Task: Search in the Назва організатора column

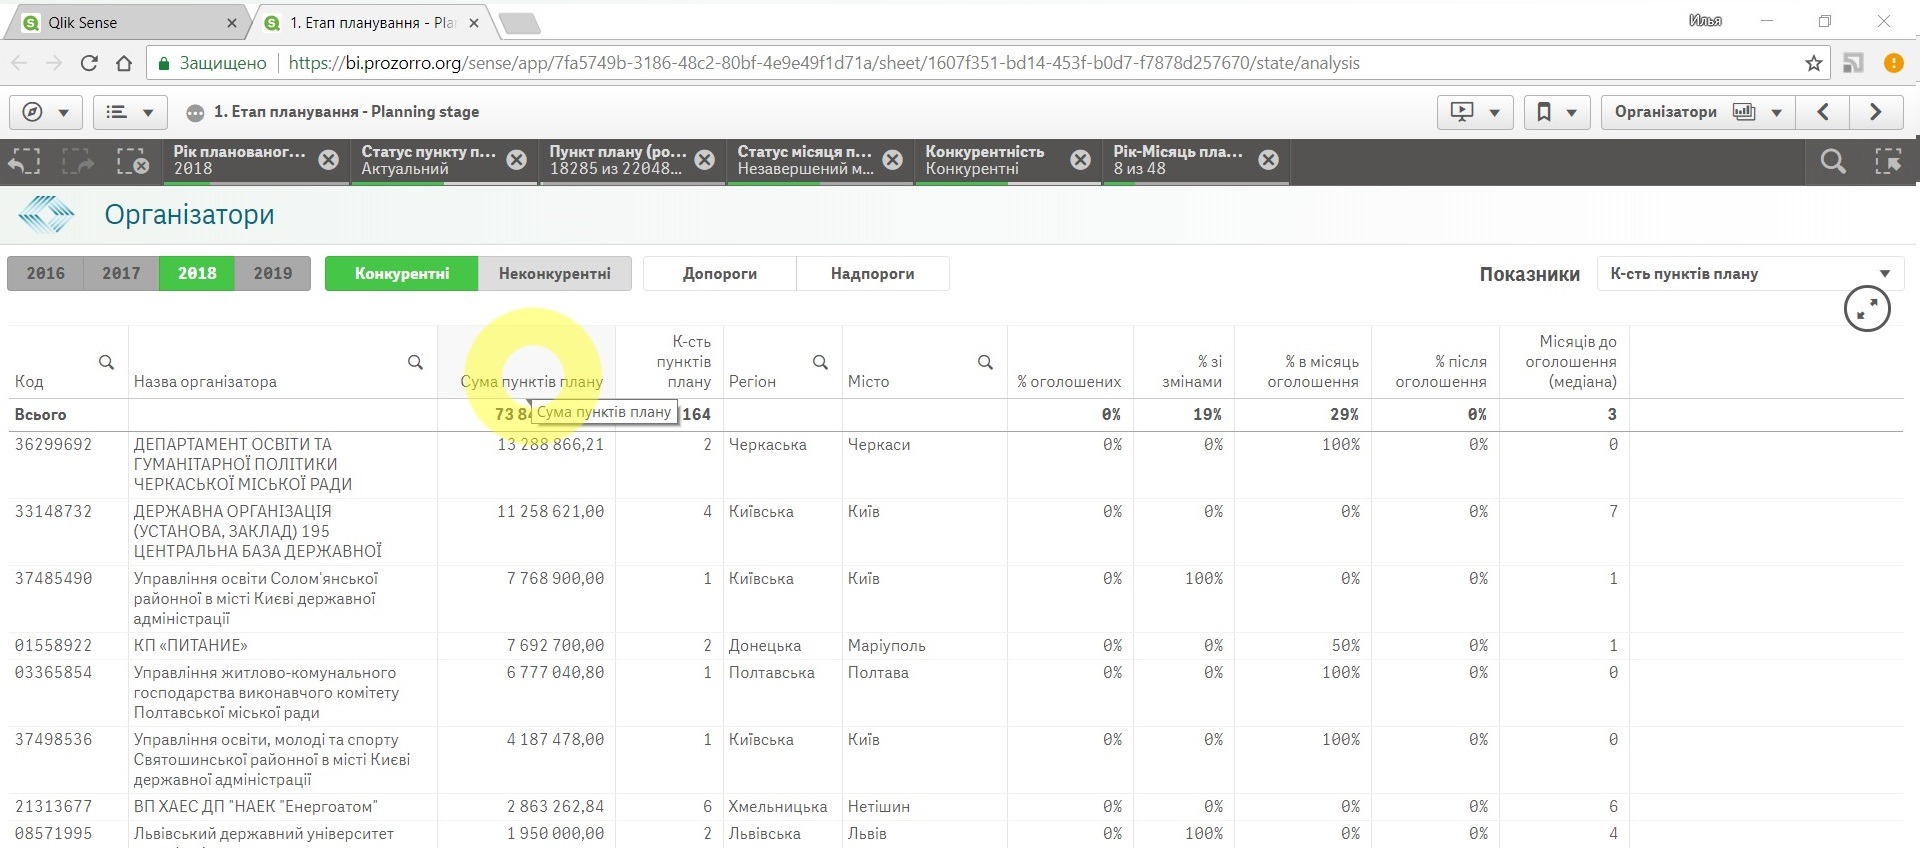Action: coord(415,362)
